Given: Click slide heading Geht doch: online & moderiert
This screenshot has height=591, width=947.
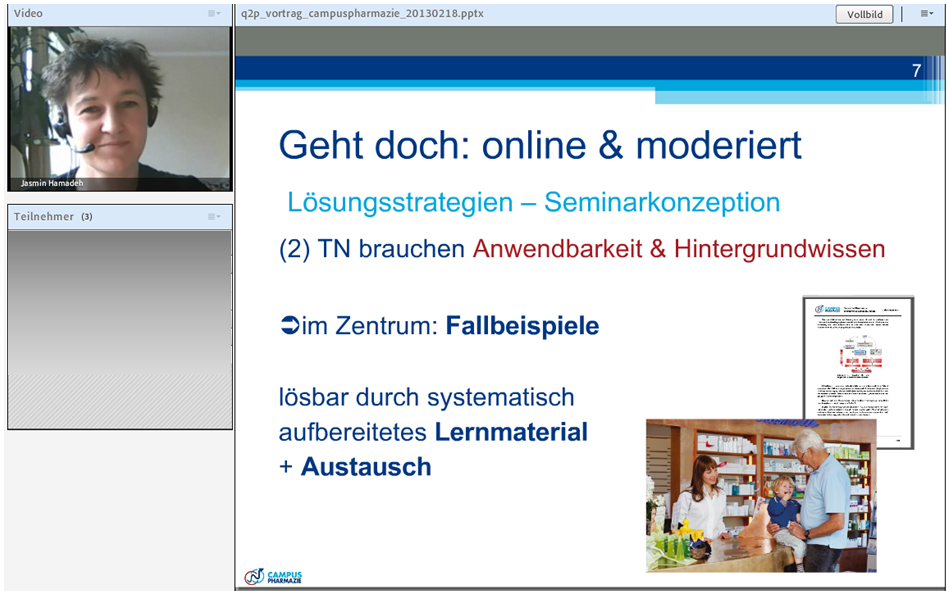Looking at the screenshot, I should tap(540, 145).
